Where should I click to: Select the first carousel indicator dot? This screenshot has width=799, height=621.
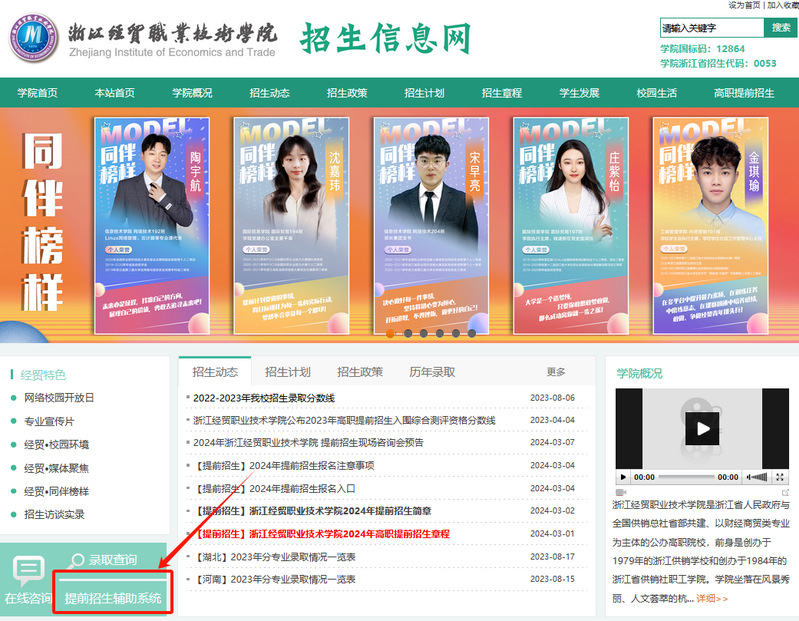[x=390, y=333]
